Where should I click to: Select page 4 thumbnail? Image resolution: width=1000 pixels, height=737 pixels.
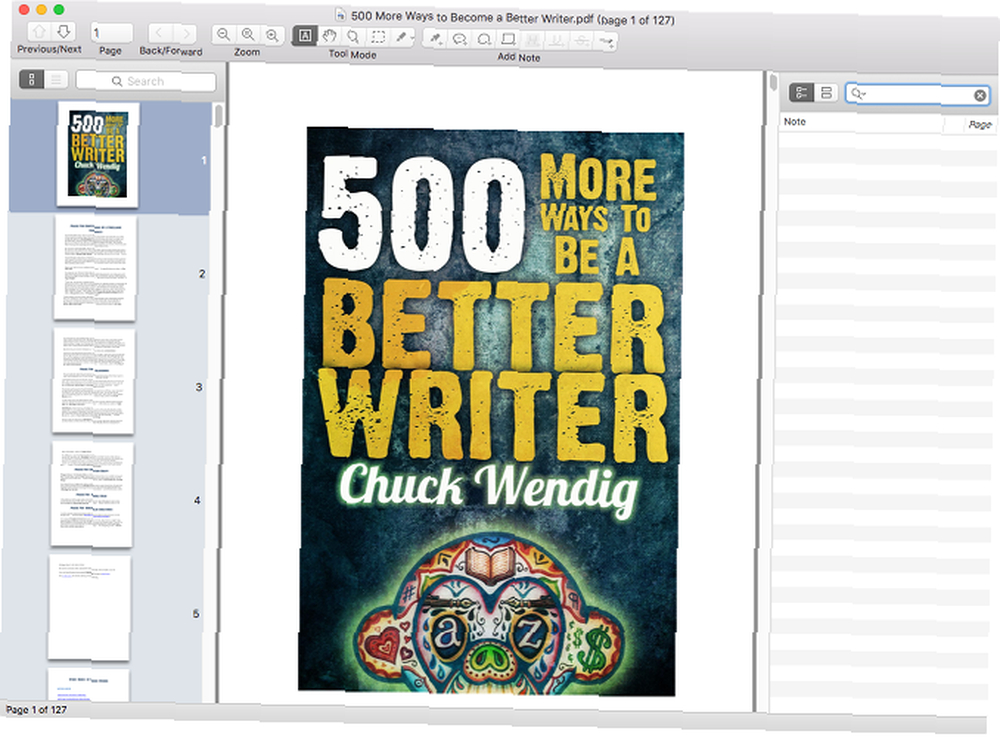[x=92, y=494]
